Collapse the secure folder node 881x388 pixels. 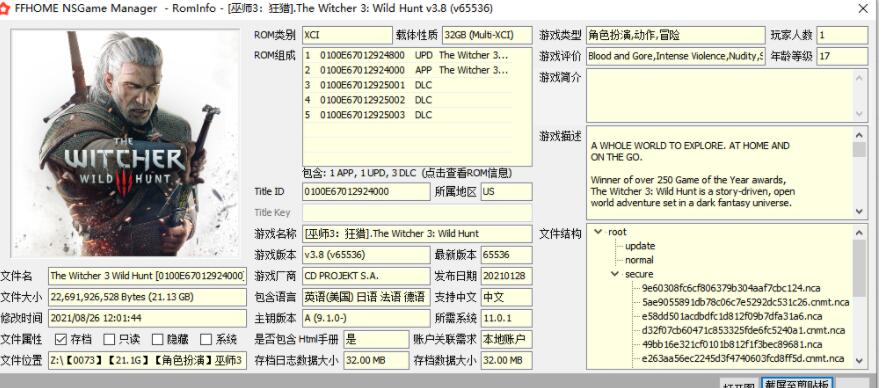pyautogui.click(x=615, y=274)
